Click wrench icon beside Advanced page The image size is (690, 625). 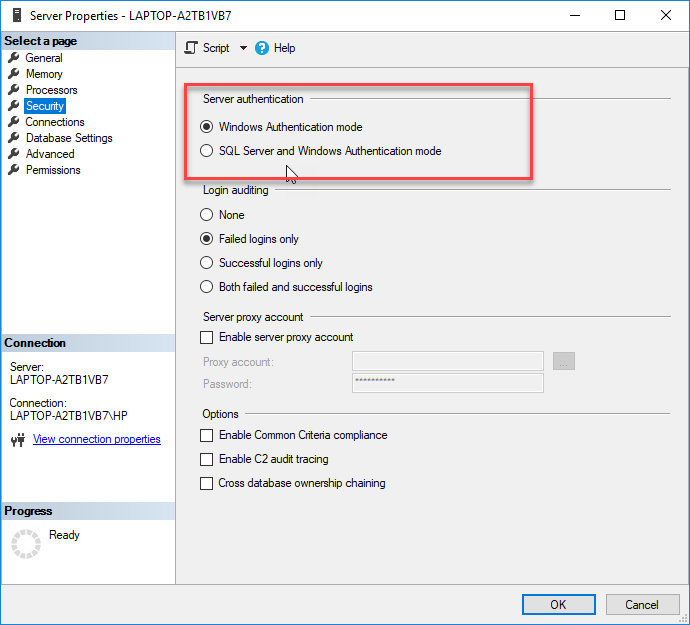[x=14, y=154]
